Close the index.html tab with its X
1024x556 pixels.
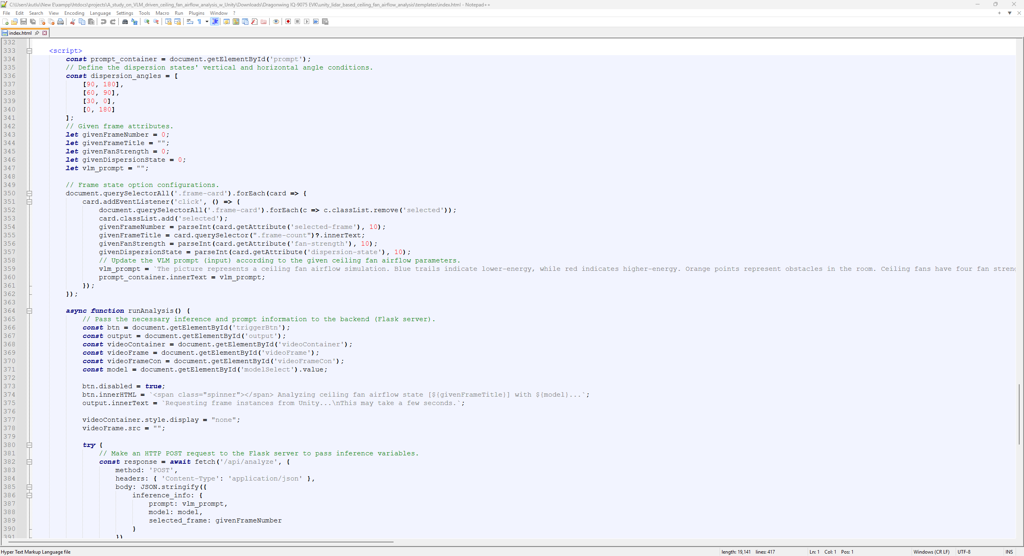(x=44, y=33)
